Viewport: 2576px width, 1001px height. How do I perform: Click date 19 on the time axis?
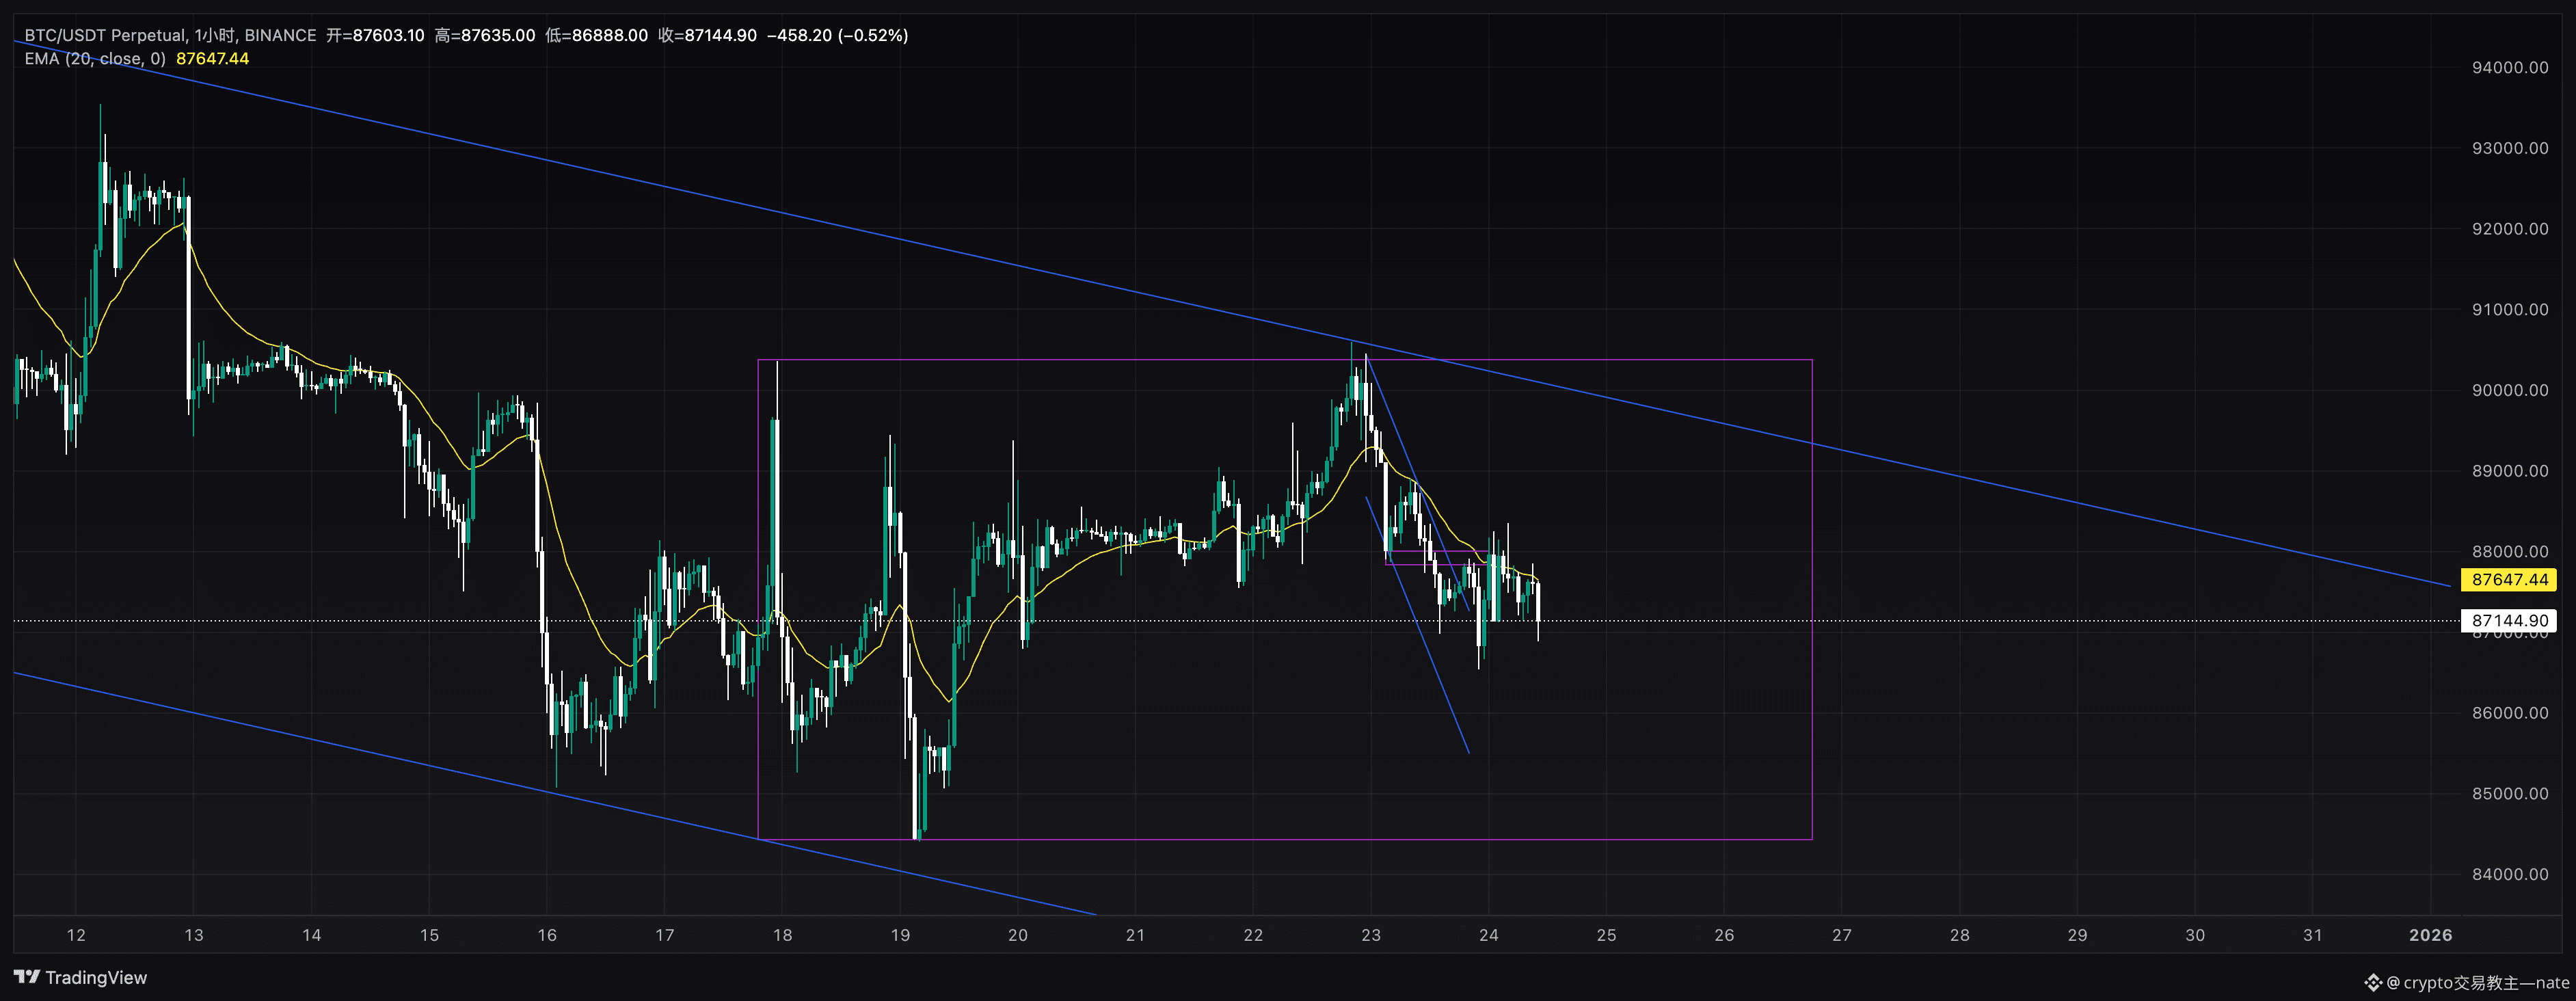click(x=900, y=935)
